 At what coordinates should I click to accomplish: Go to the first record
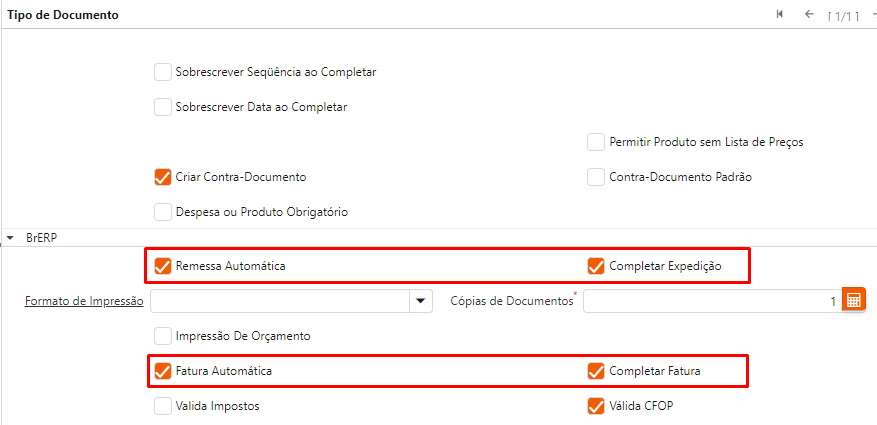coord(780,15)
